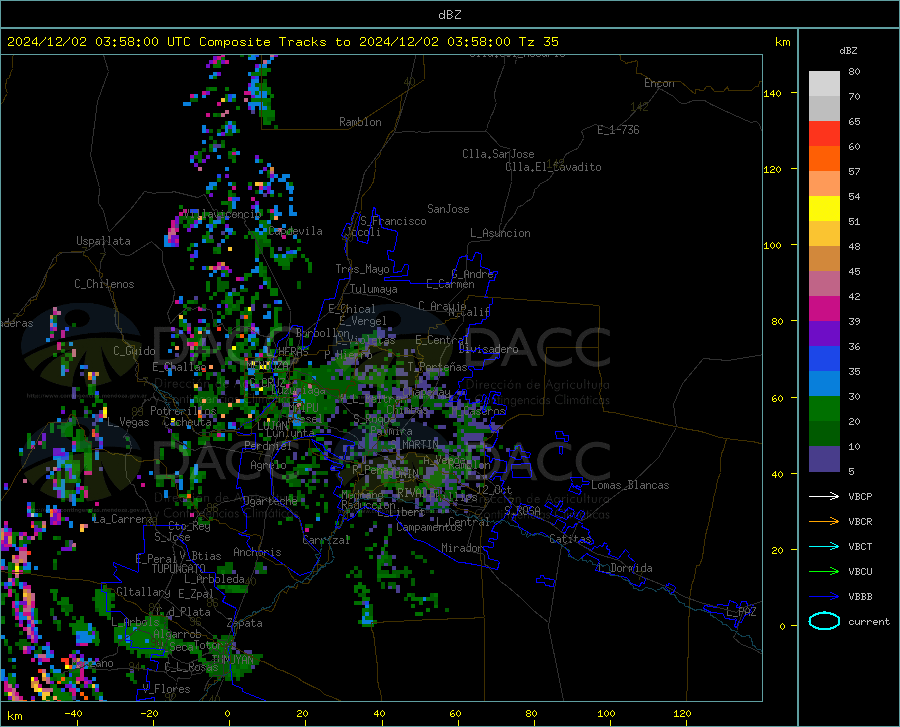Click the 'Anchoris' place label
Viewport: 900px width, 727px height.
257,552
